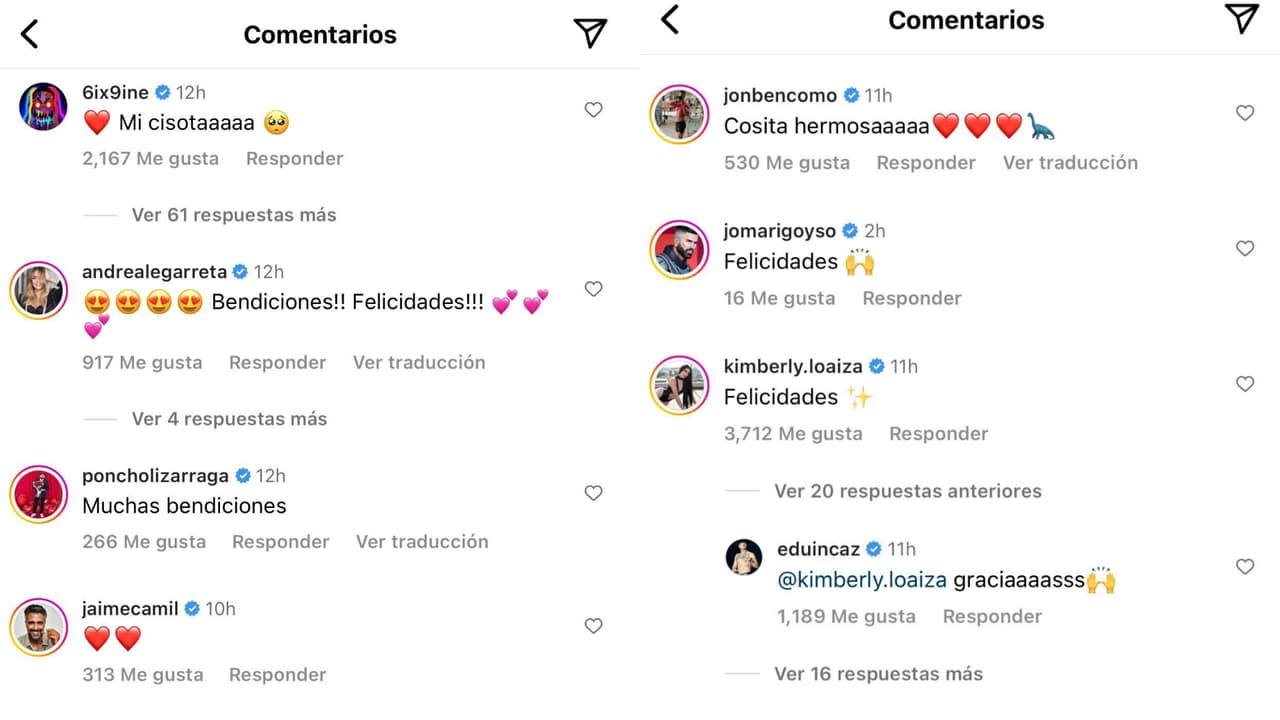Select the Comentarios header title
The image size is (1280, 720).
point(320,34)
